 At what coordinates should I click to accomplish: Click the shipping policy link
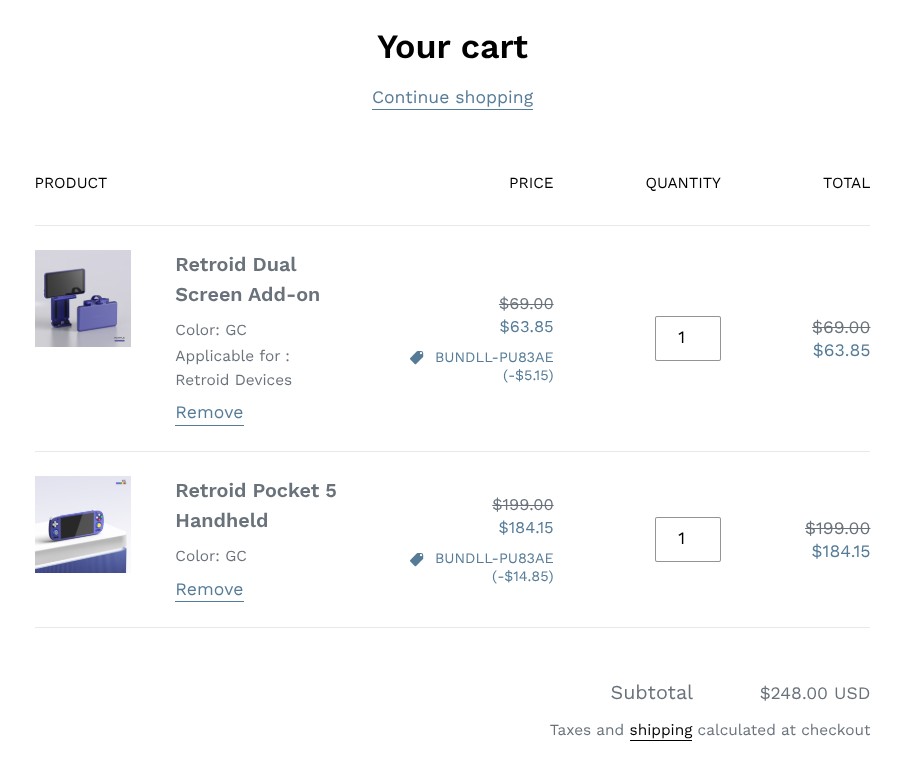pyautogui.click(x=660, y=730)
